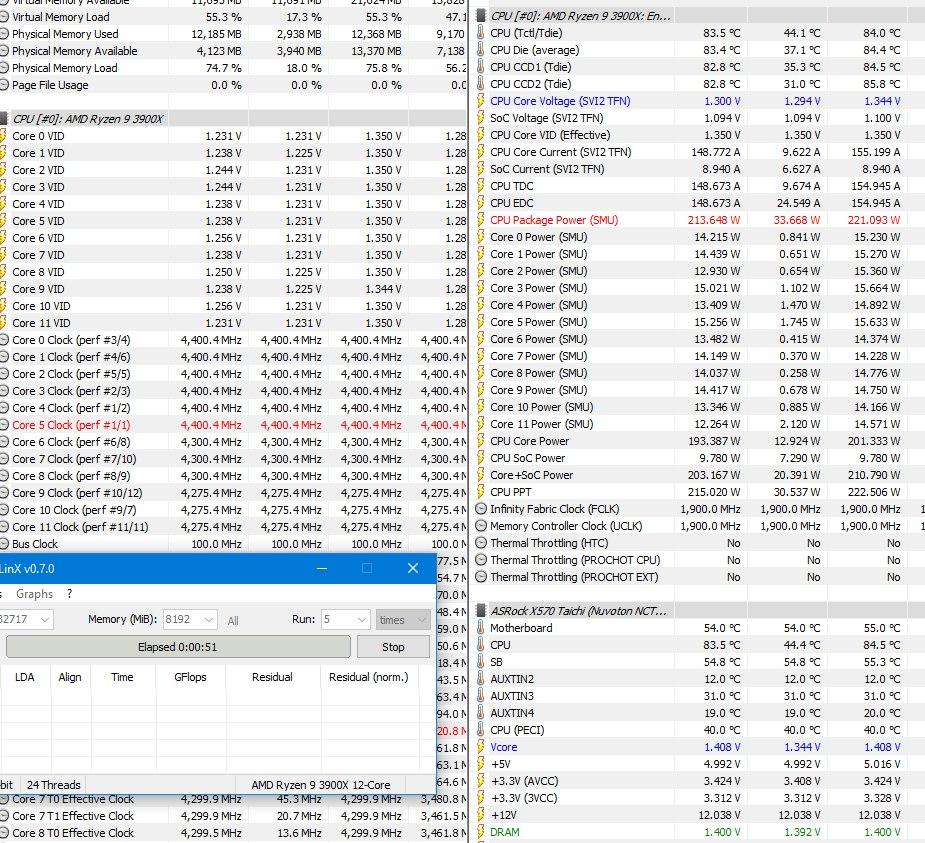Click the Align column header in LinX

tap(70, 677)
